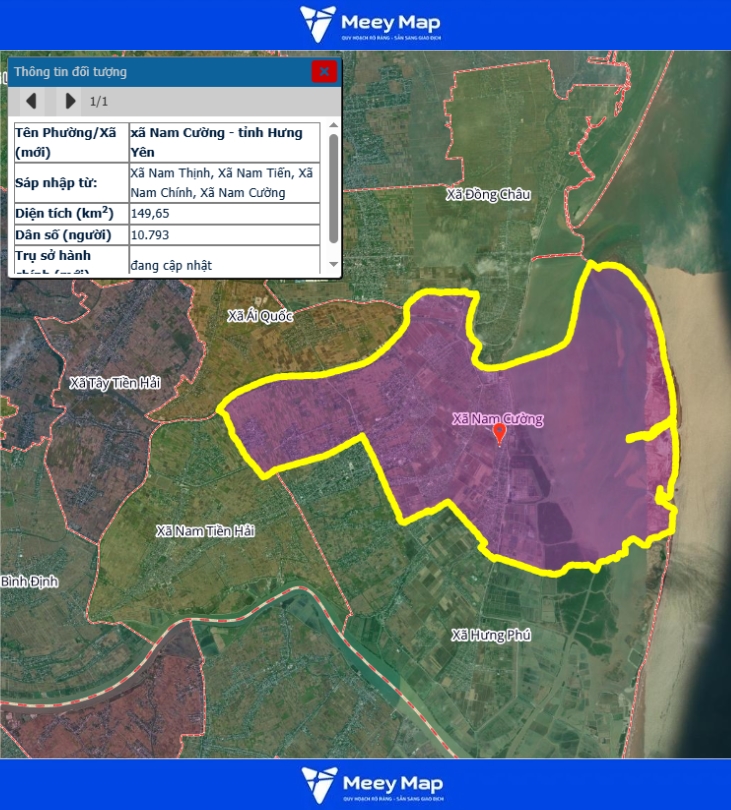
Task: Click the Meey Map logo in header
Action: pyautogui.click(x=370, y=25)
